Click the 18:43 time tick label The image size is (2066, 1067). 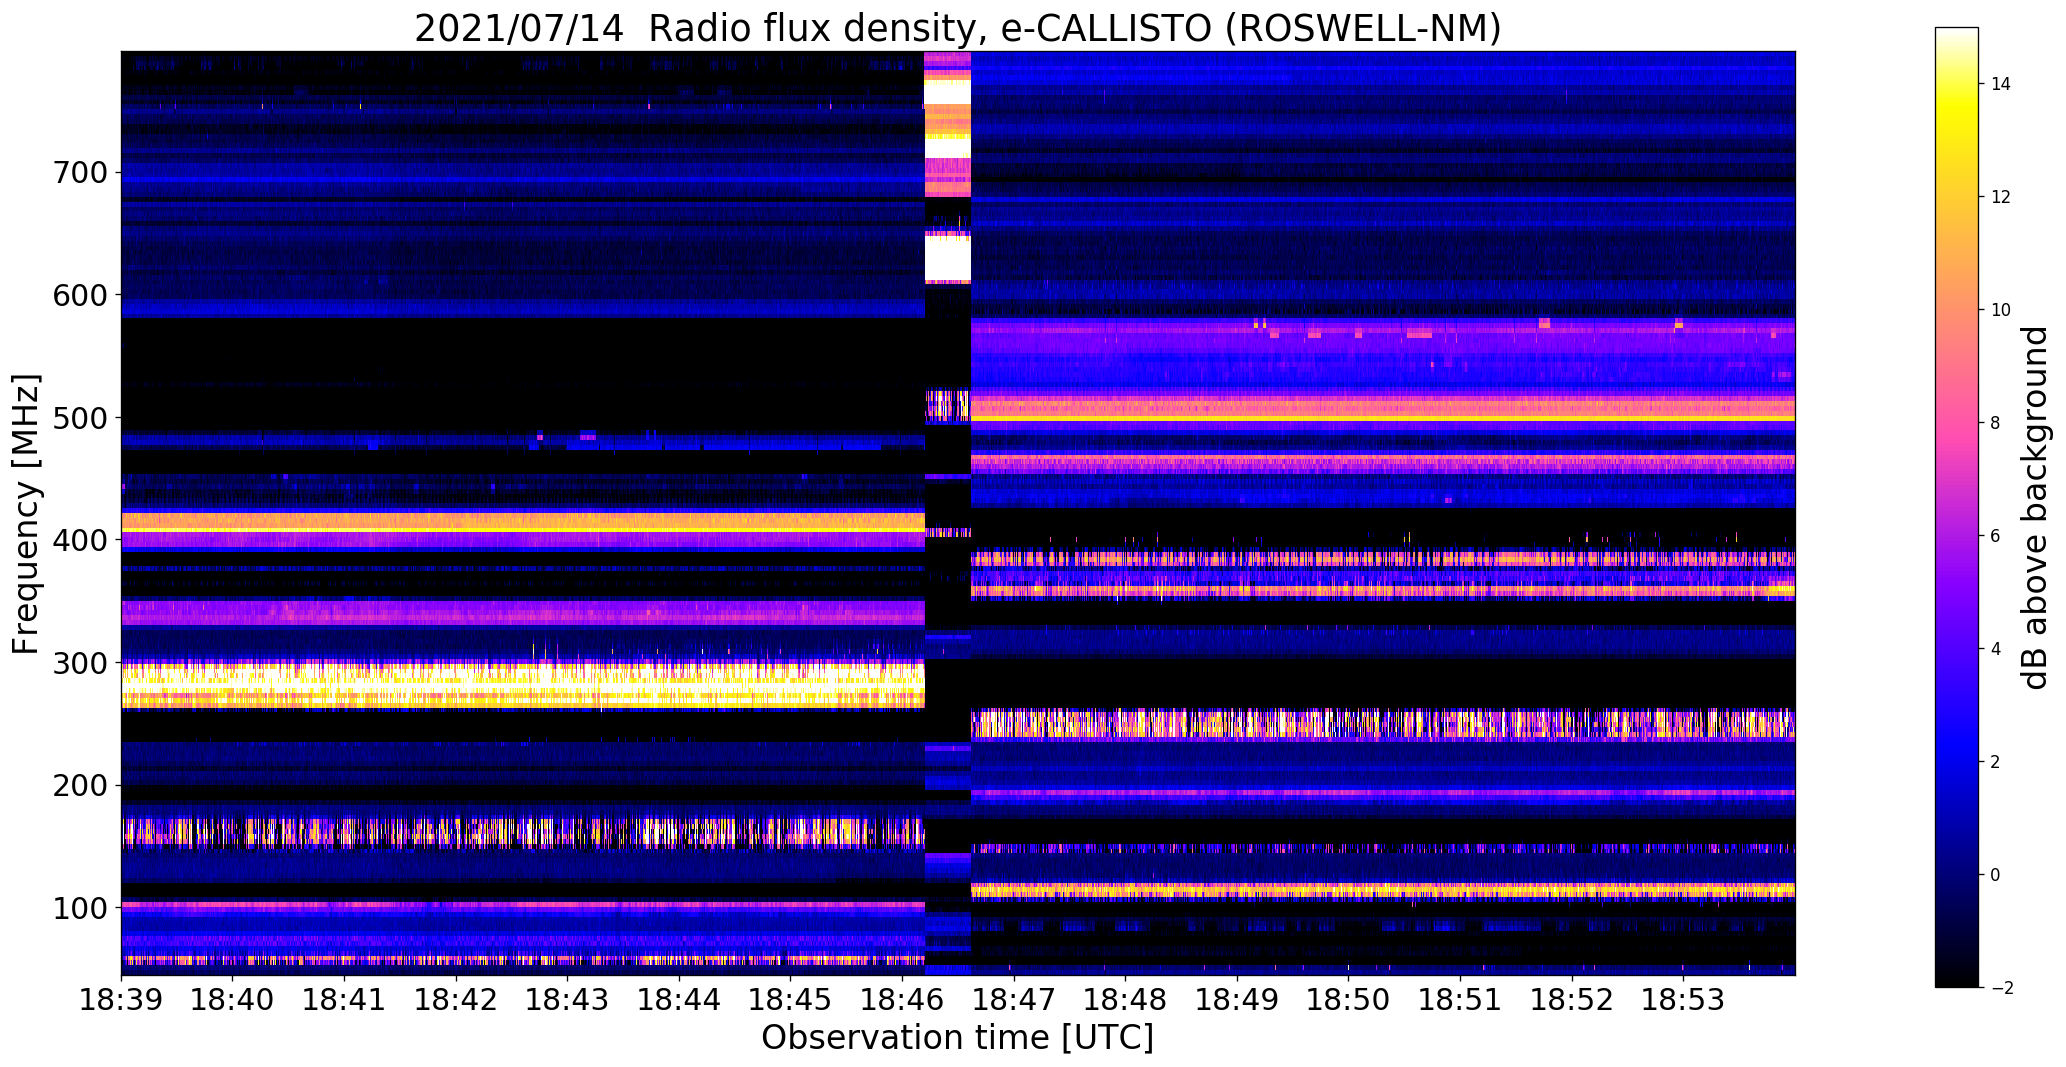click(x=567, y=1000)
